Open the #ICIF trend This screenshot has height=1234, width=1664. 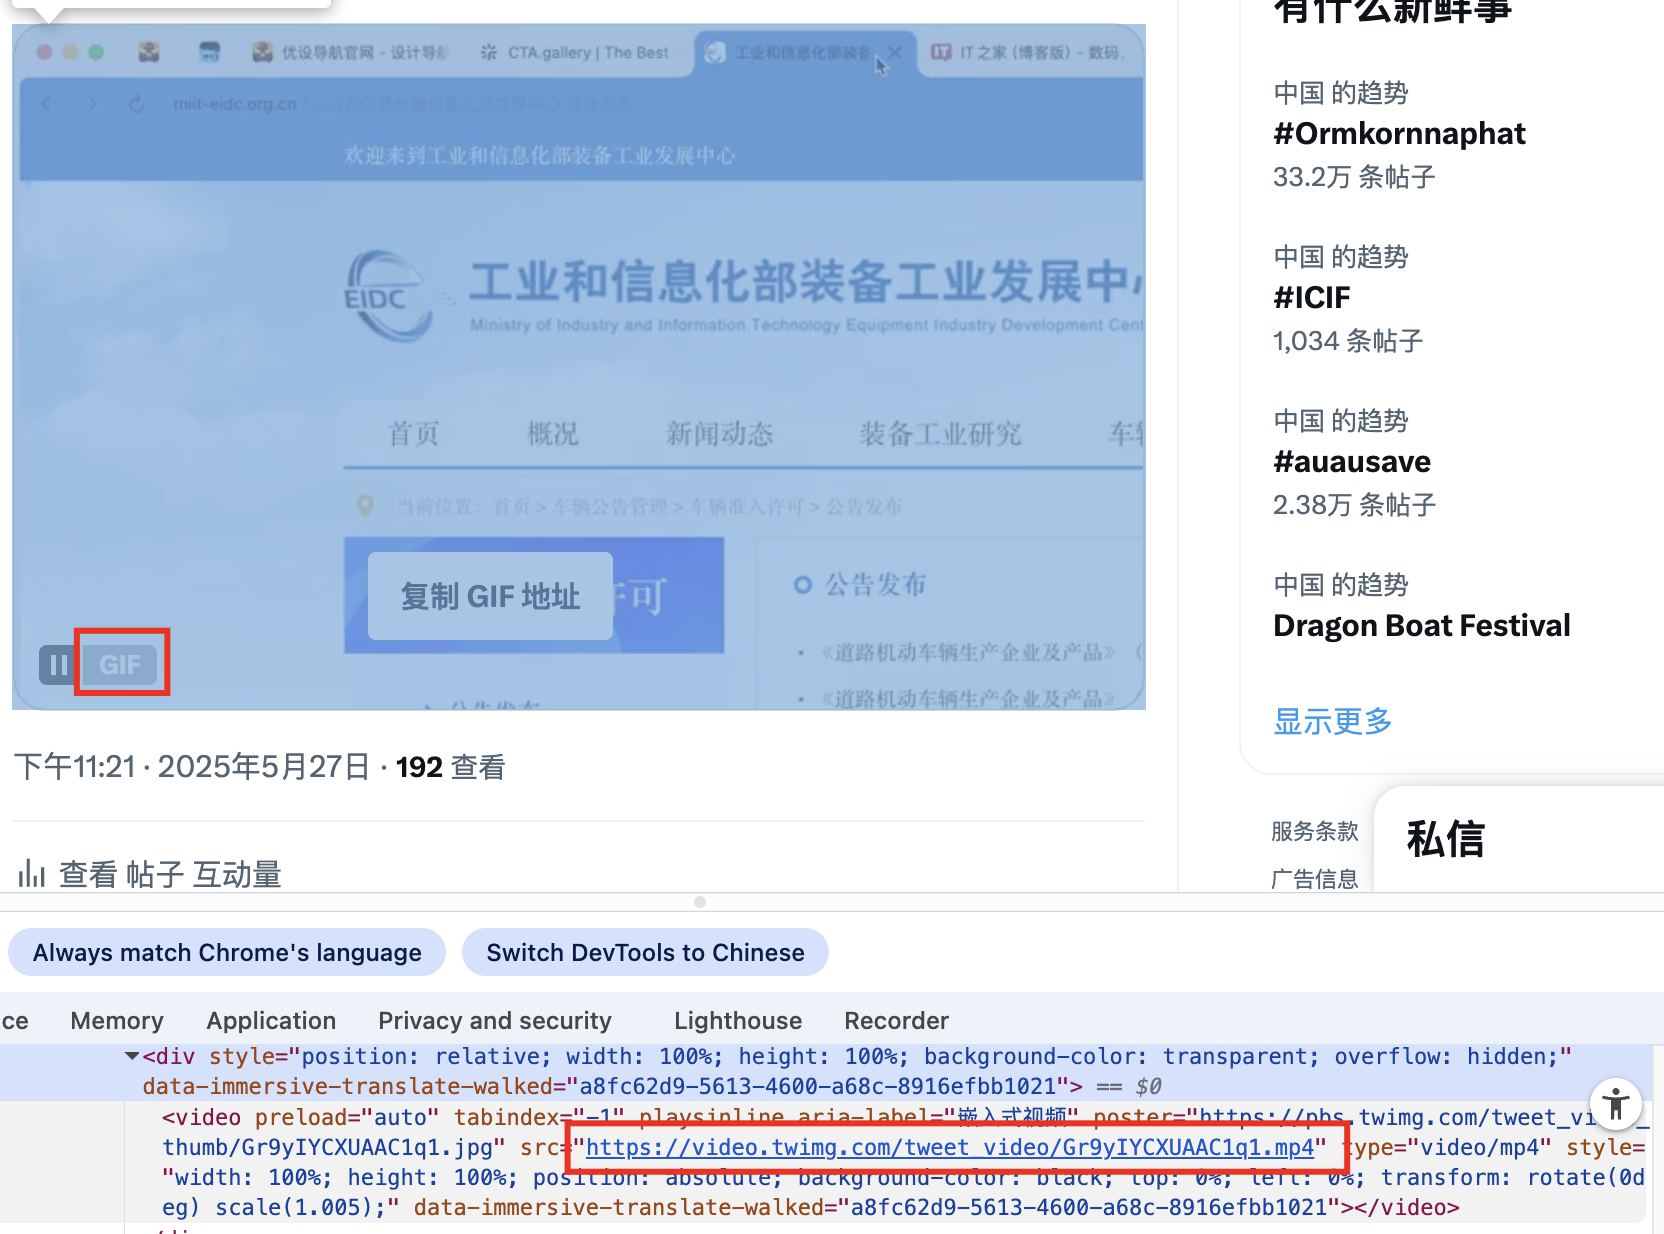[1311, 298]
